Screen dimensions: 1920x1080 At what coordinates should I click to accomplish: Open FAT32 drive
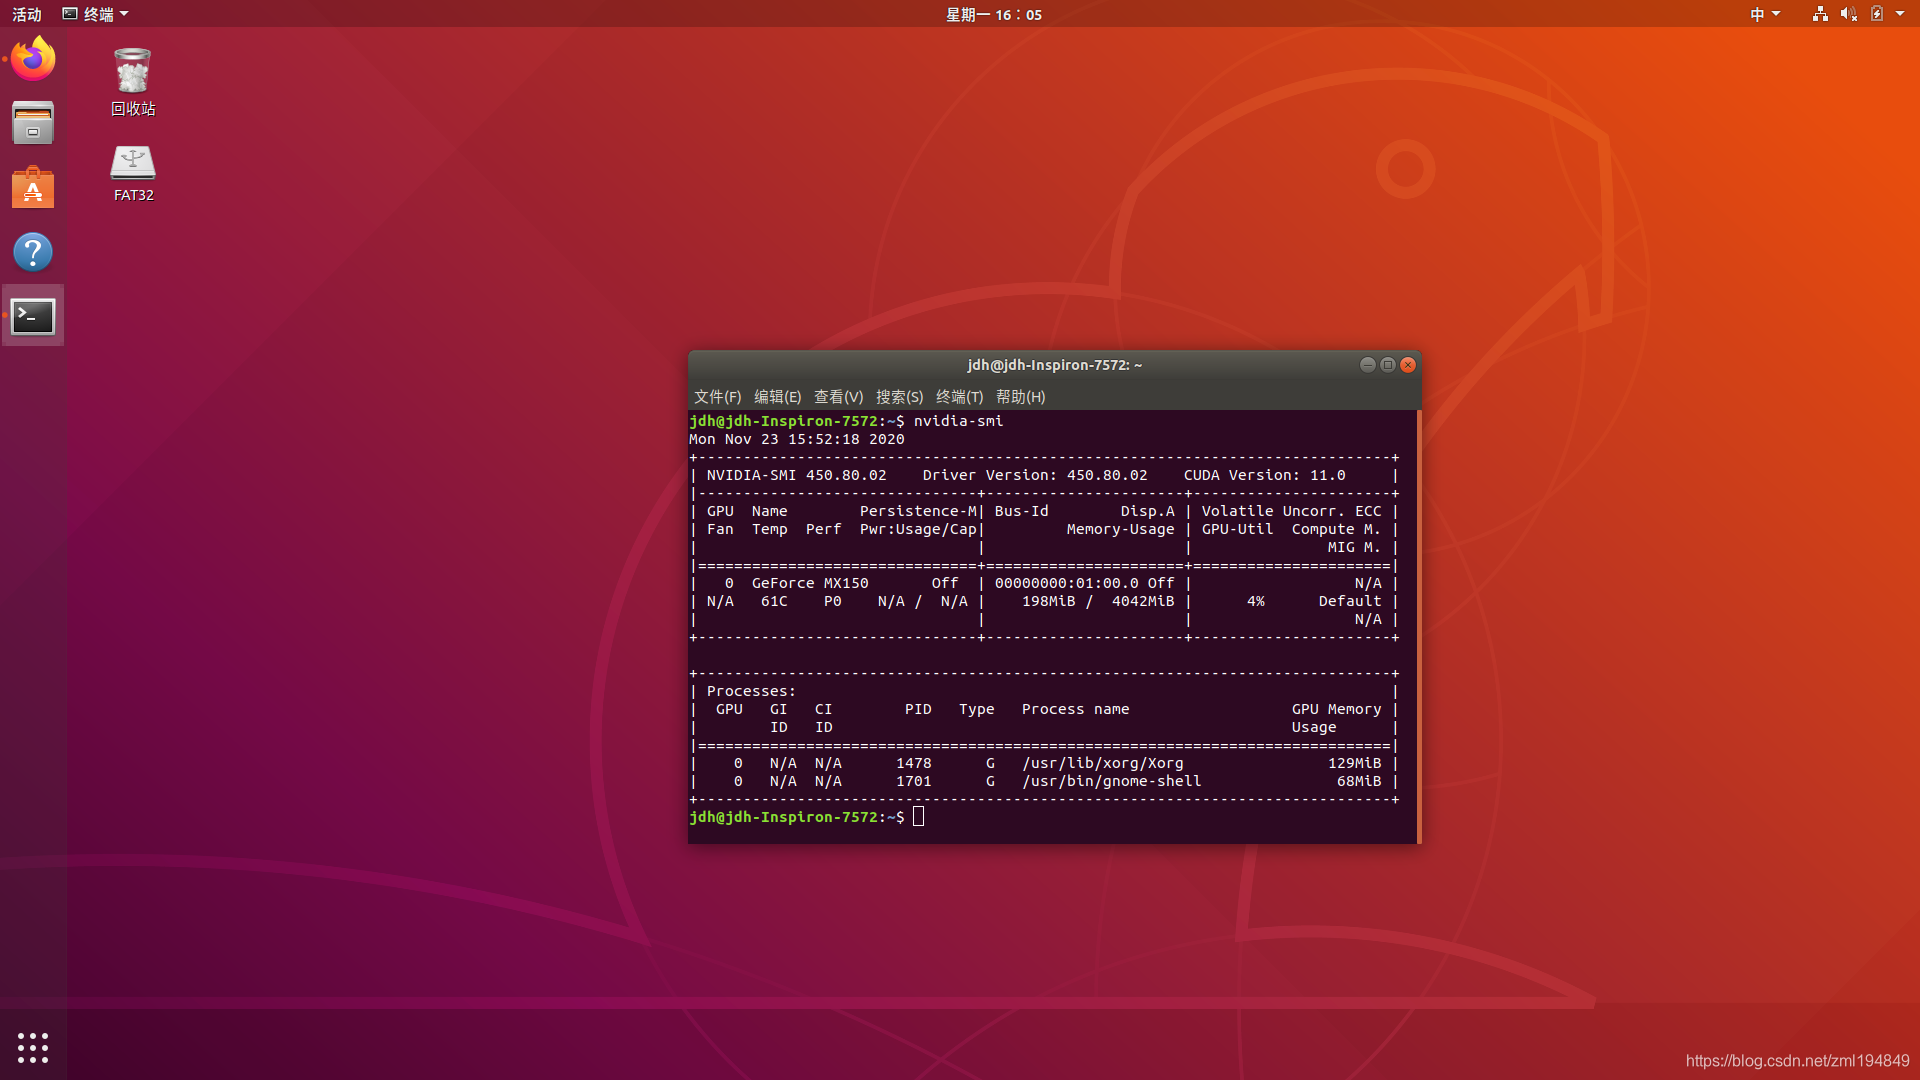coord(131,169)
